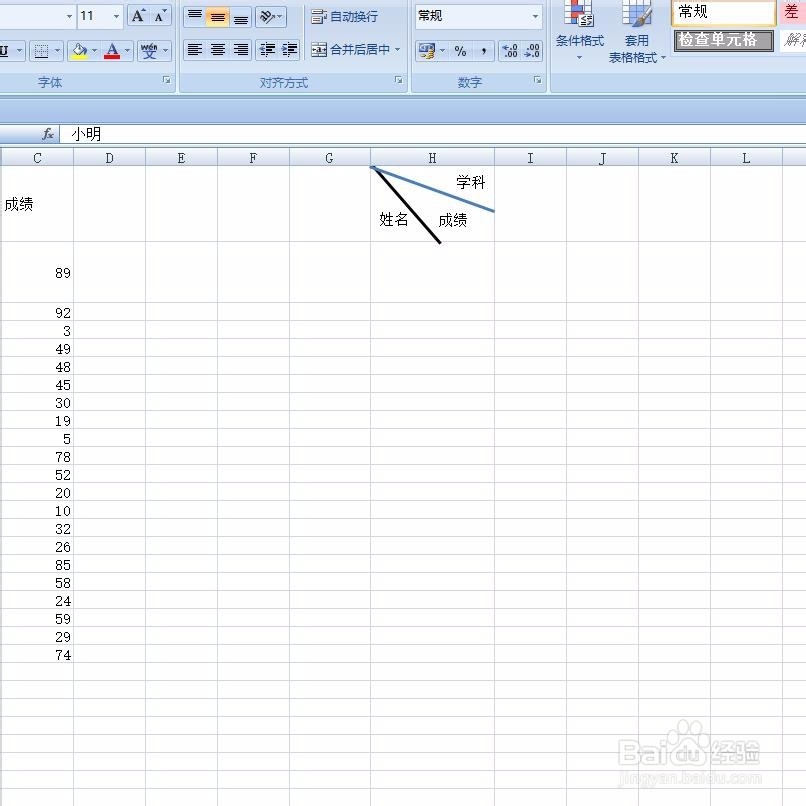Open underline style dropdown arrow
The width and height of the screenshot is (806, 806).
[x=20, y=50]
